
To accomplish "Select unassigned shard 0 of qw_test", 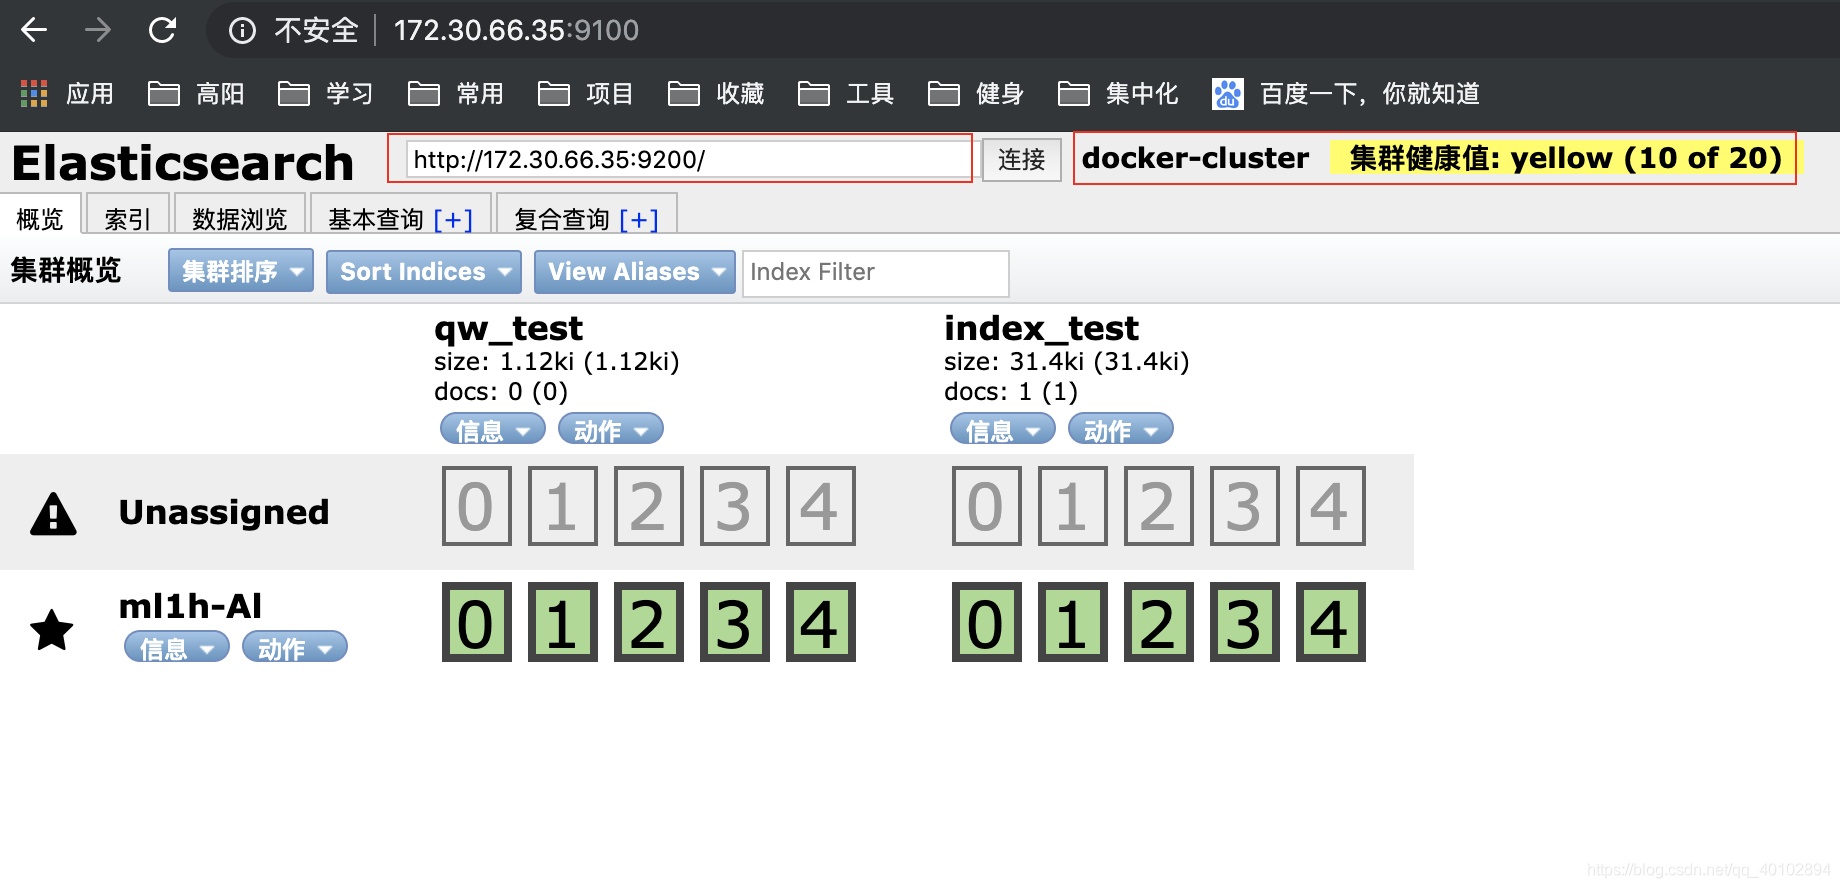I will (477, 506).
